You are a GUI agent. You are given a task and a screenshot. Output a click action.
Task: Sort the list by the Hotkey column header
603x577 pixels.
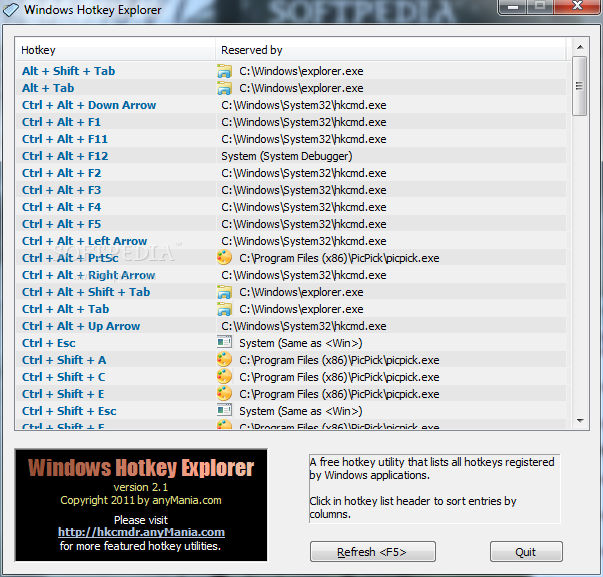click(x=115, y=50)
